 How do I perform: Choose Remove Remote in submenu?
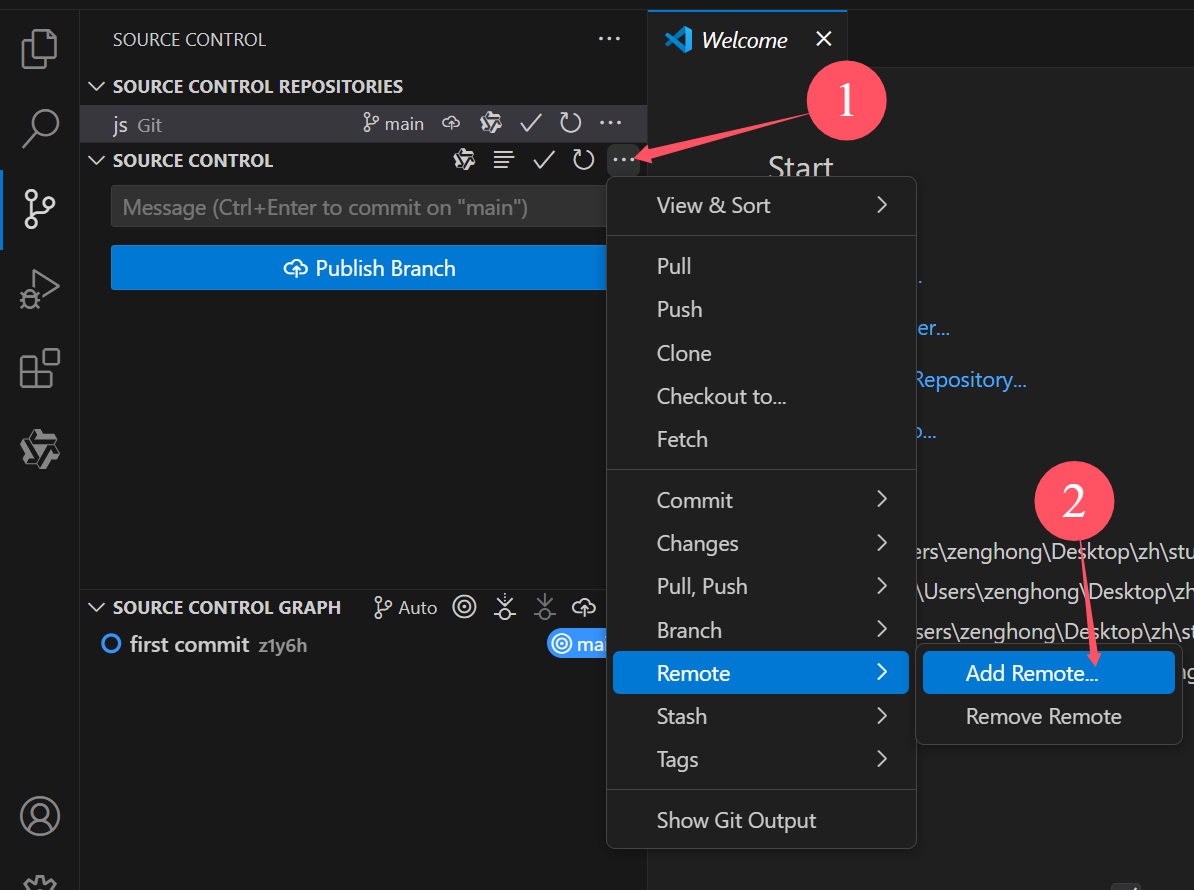(x=1049, y=716)
